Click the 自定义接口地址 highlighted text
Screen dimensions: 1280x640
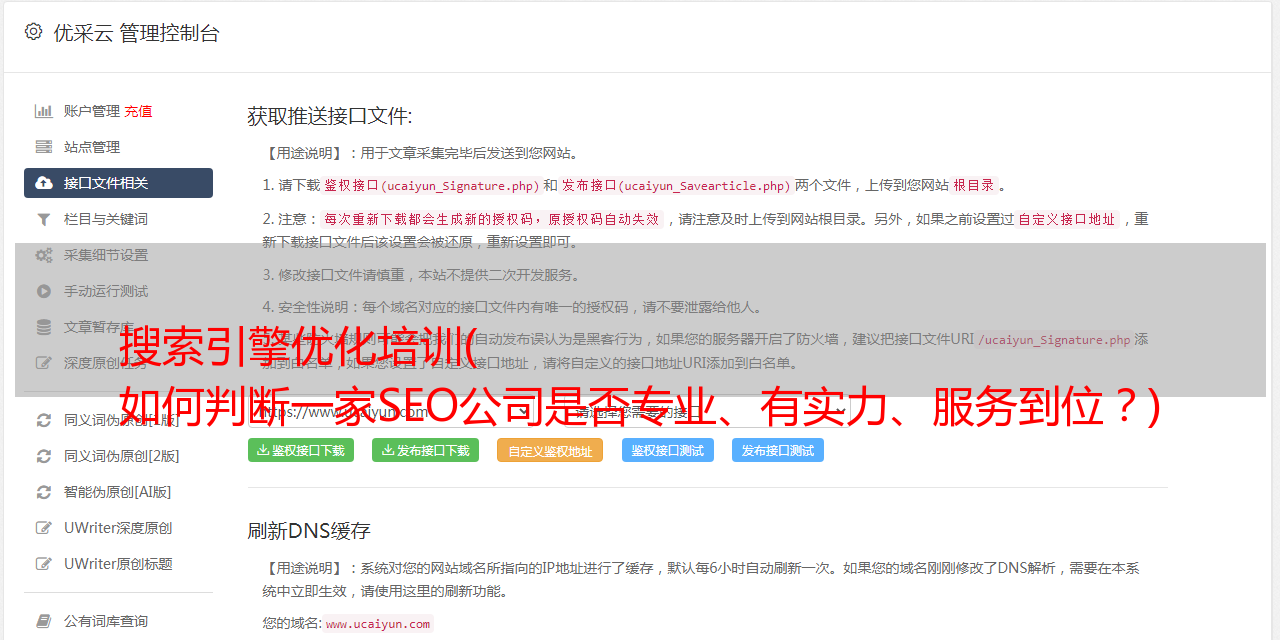[x=1067, y=219]
